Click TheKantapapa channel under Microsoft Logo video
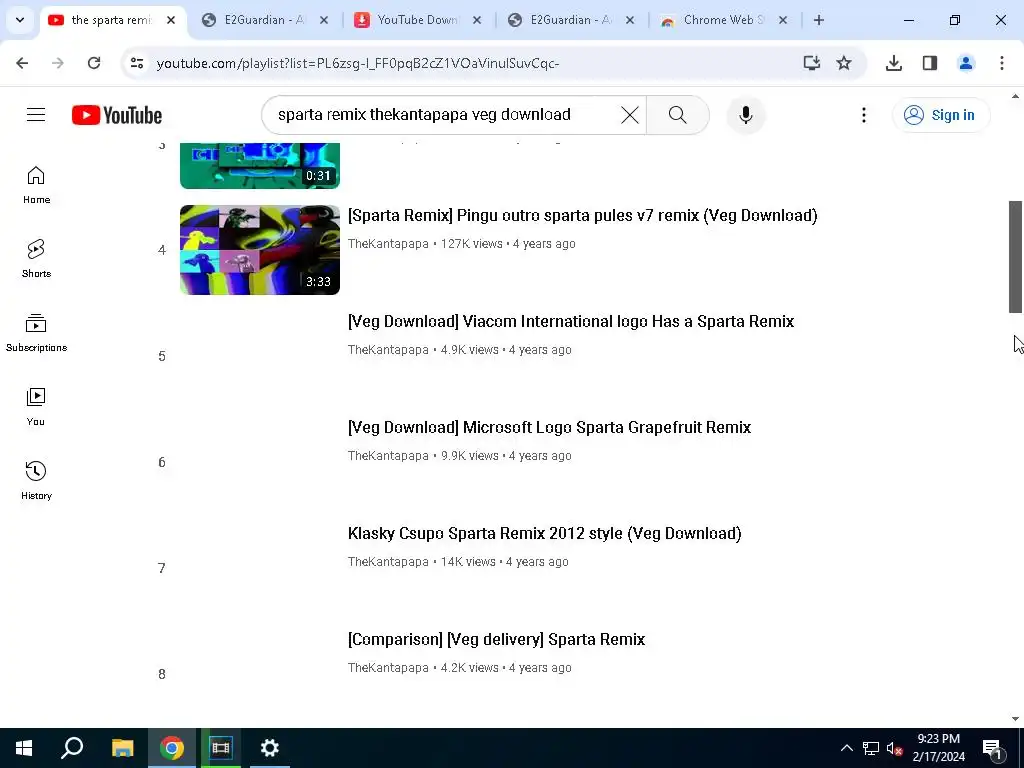Screen dimensions: 1024x768 coord(388,456)
